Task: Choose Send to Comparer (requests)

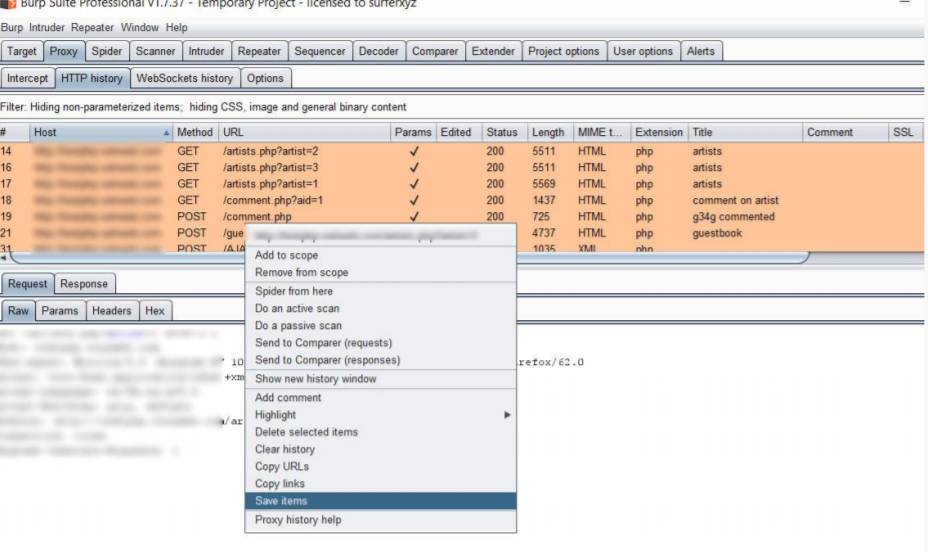Action: 381,343
